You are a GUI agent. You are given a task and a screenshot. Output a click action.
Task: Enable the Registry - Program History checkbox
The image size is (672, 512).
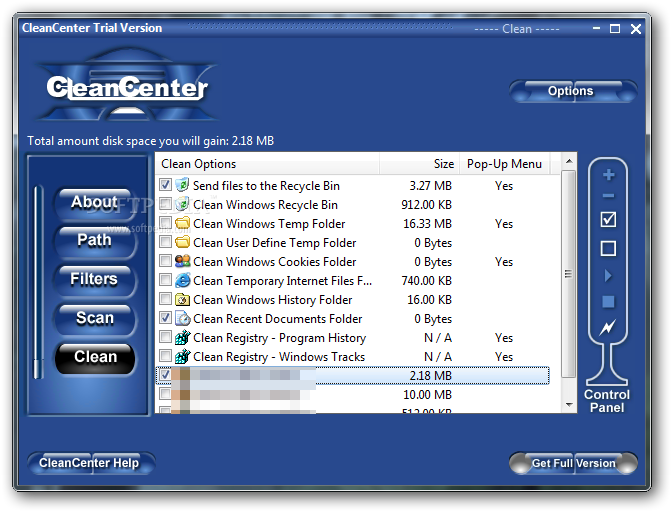[165, 337]
